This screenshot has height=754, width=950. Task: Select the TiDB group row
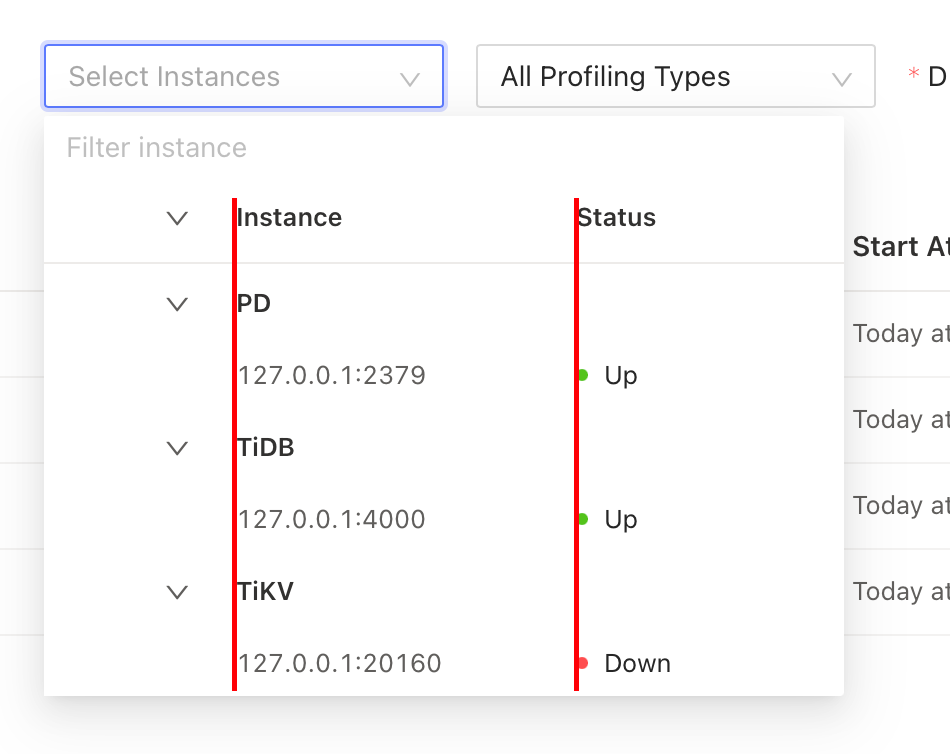(x=443, y=448)
